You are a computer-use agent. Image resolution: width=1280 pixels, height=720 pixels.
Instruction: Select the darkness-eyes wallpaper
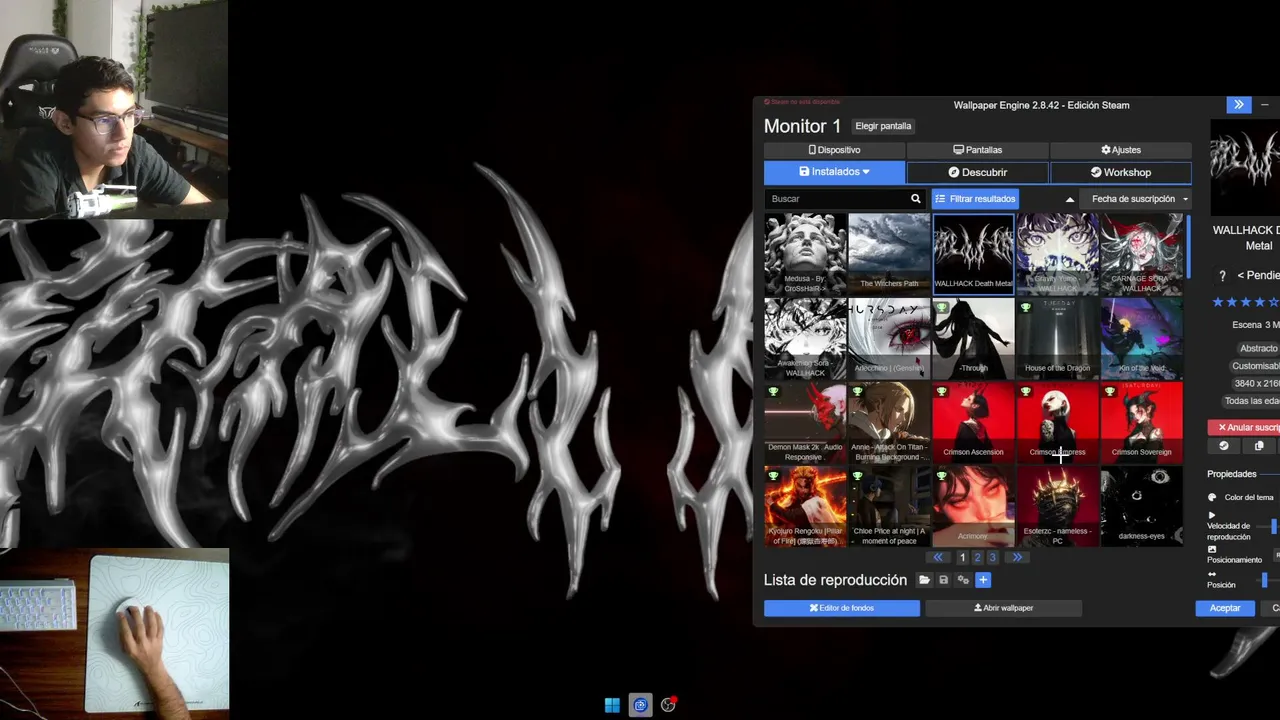1141,506
